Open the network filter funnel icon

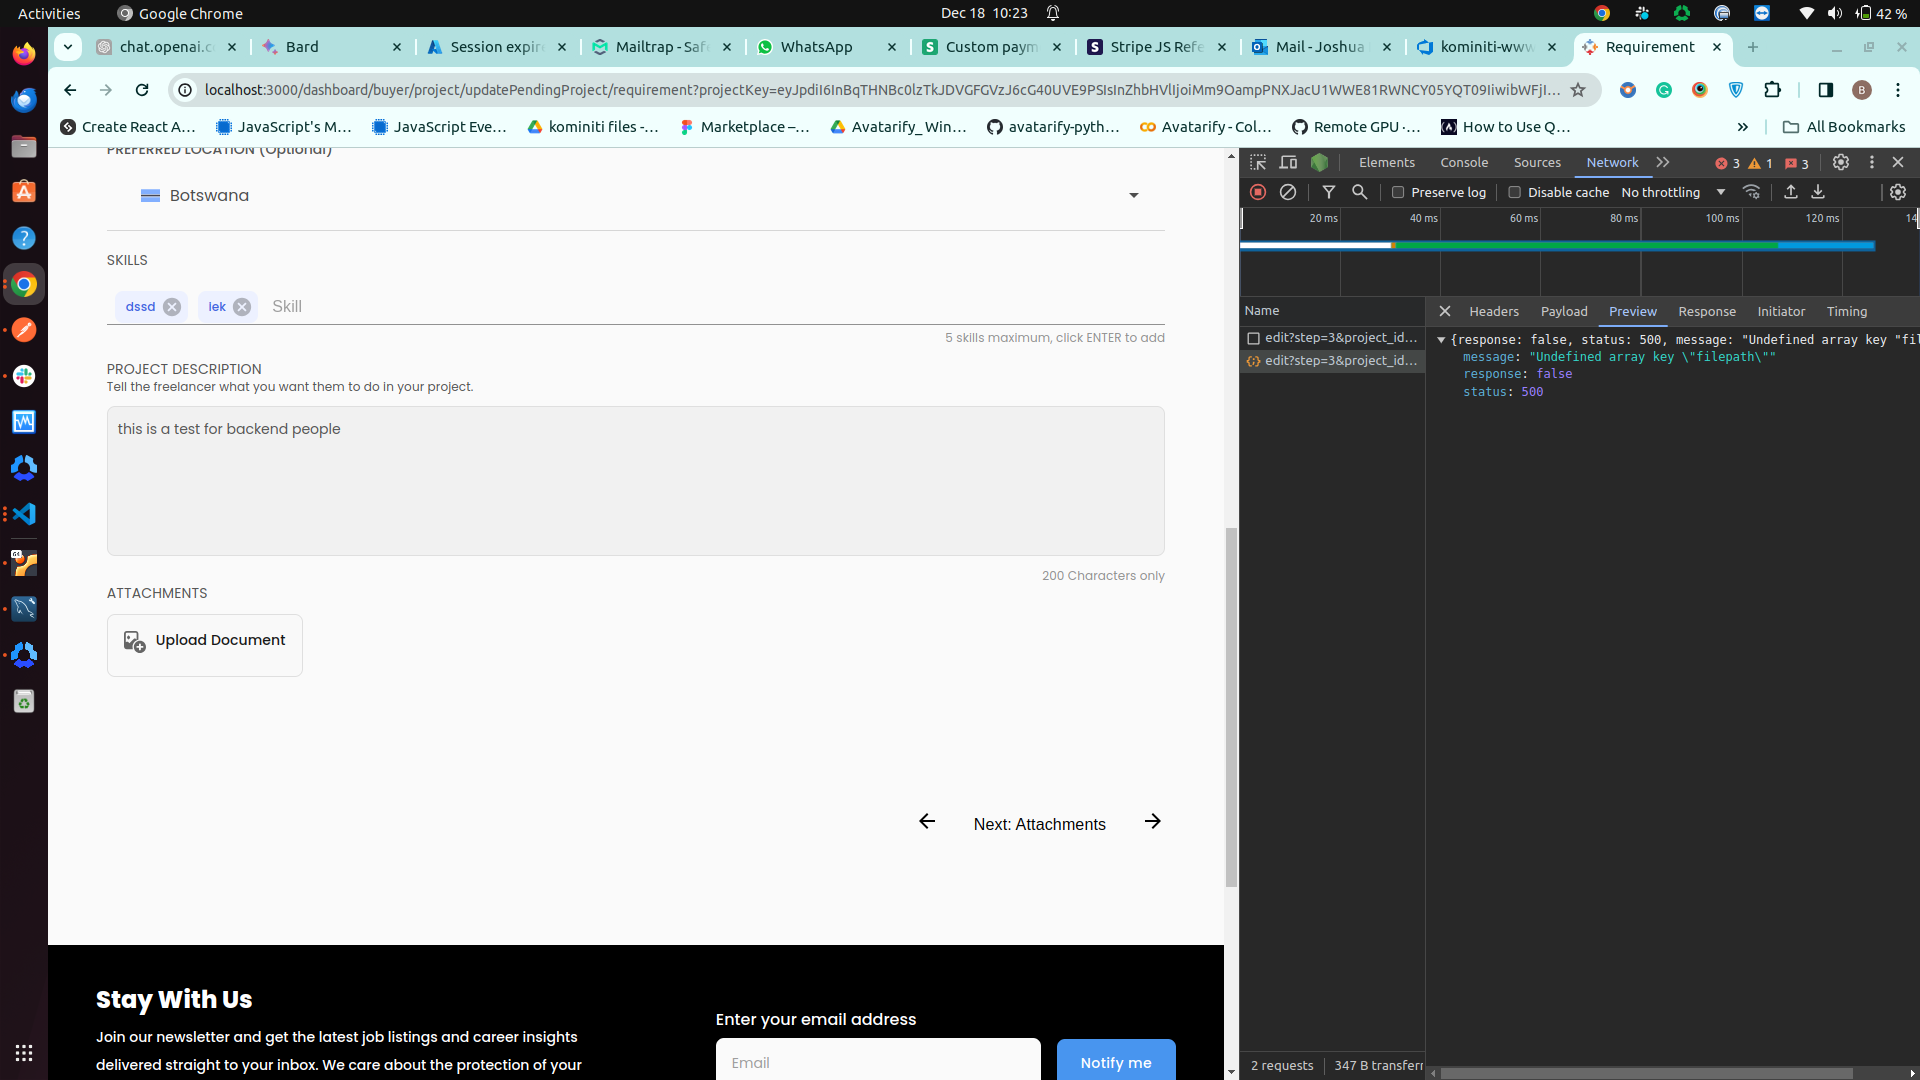click(x=1328, y=192)
